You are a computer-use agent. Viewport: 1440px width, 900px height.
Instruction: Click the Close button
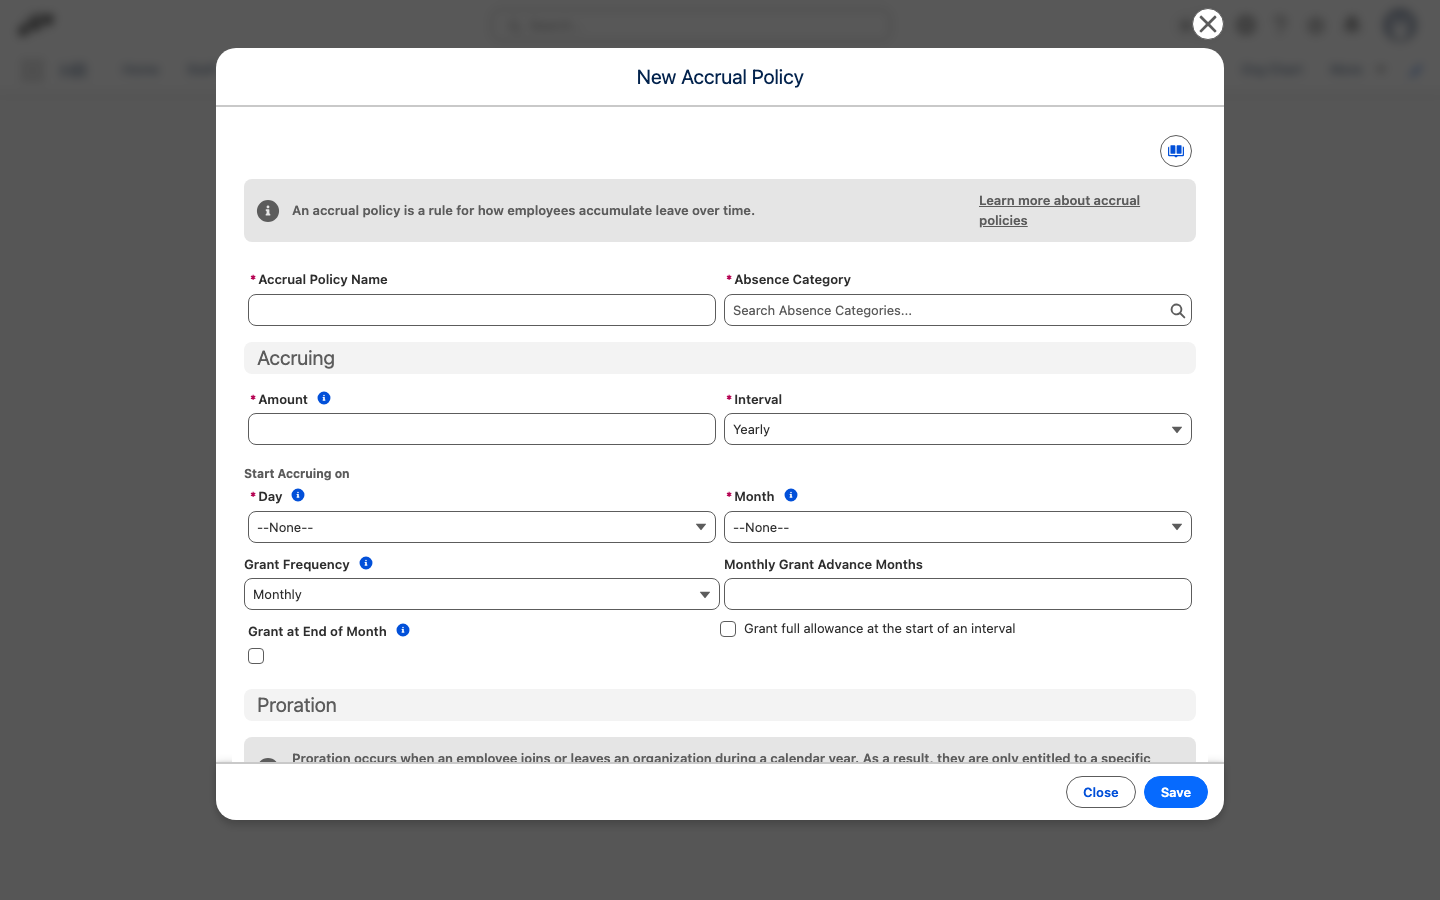[1101, 792]
